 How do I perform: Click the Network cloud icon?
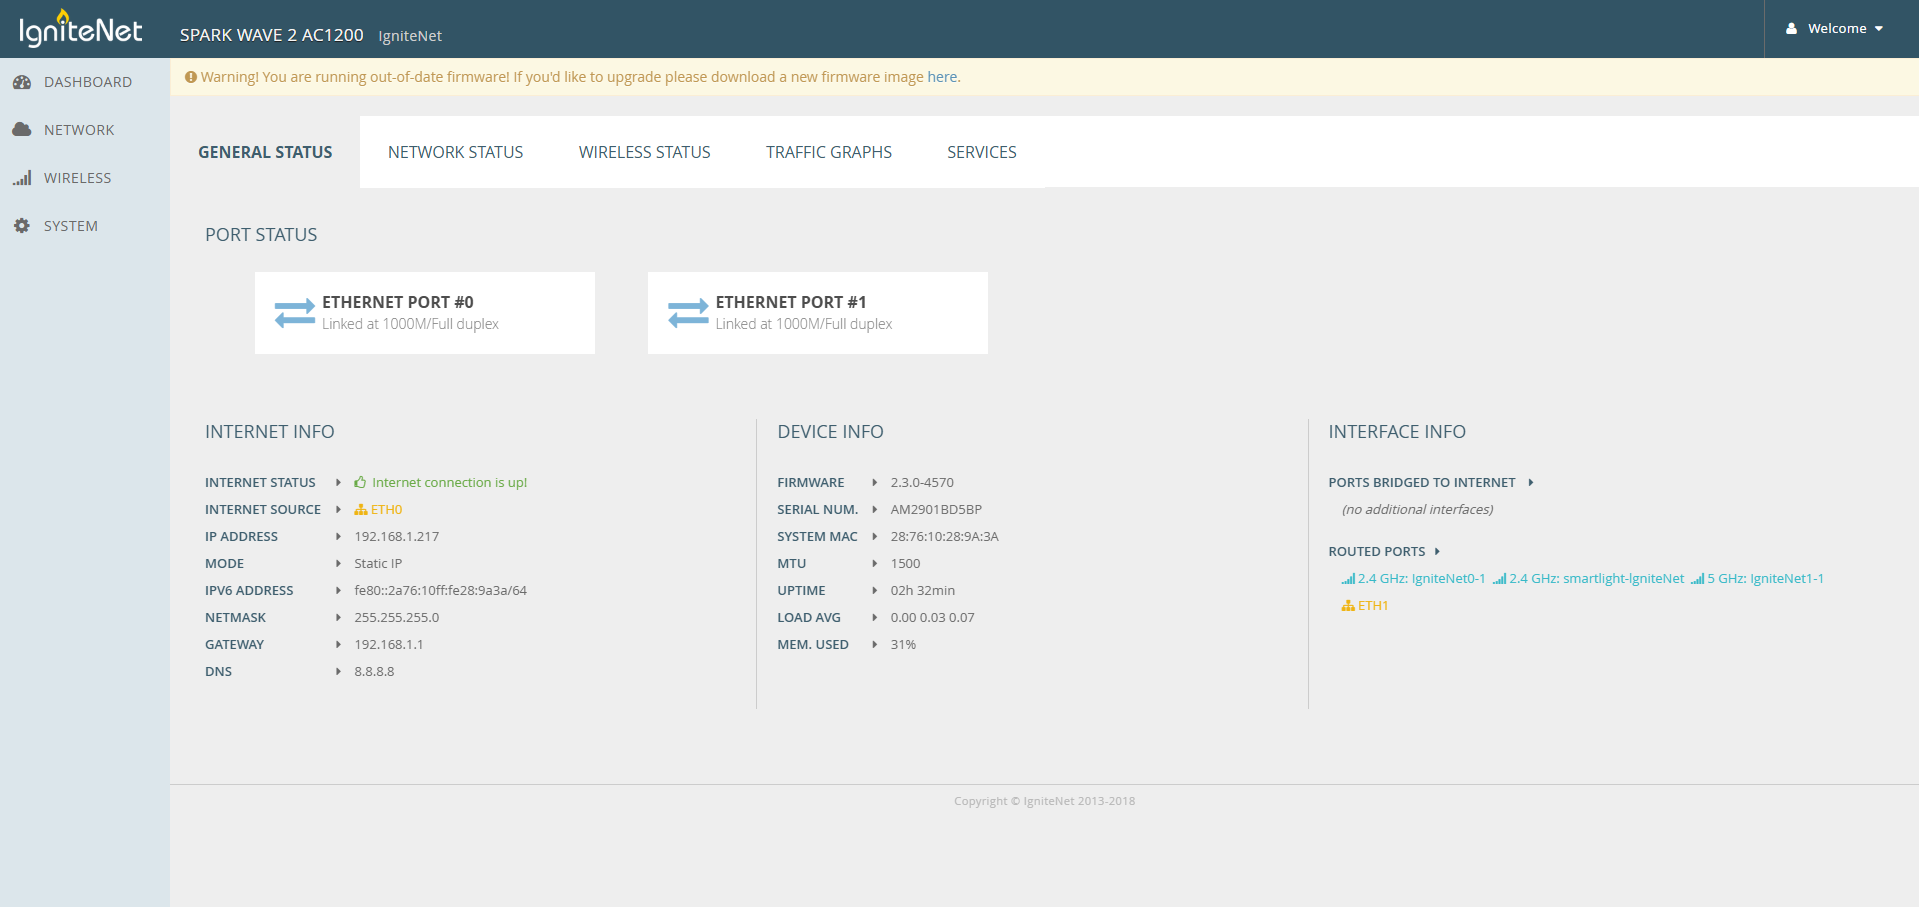(x=22, y=130)
